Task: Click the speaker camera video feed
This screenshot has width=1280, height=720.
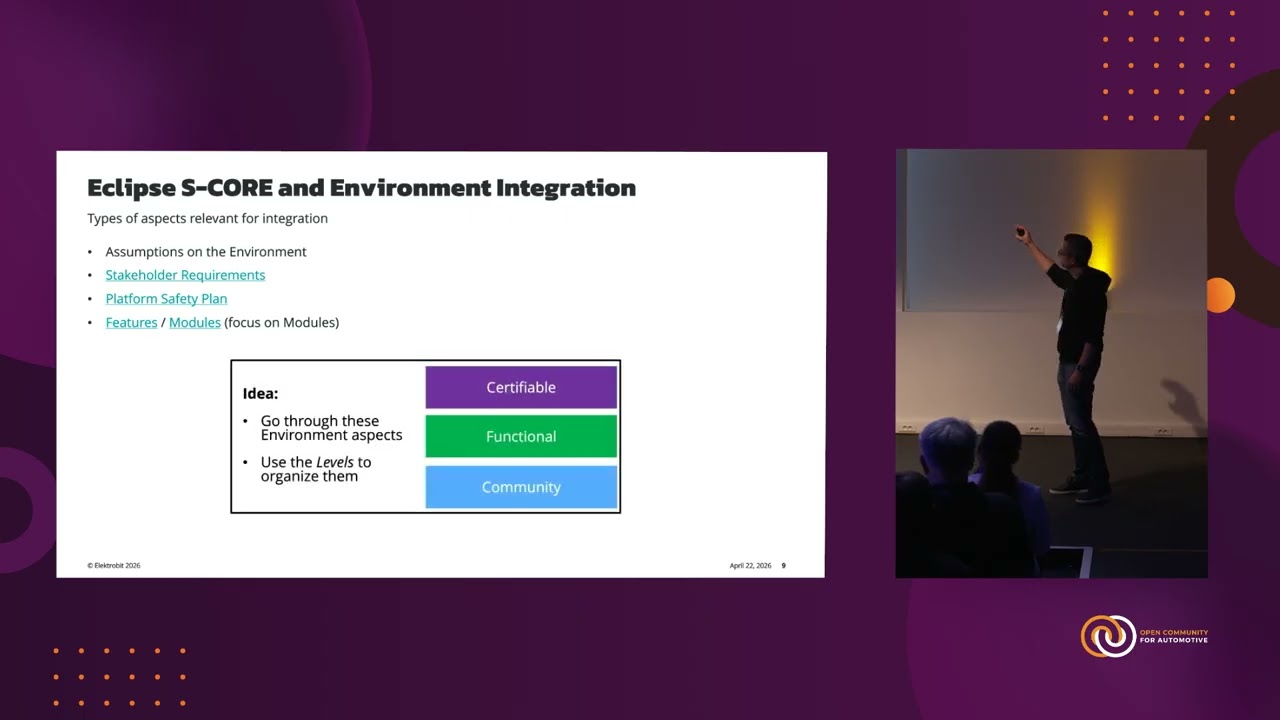Action: (x=1051, y=364)
